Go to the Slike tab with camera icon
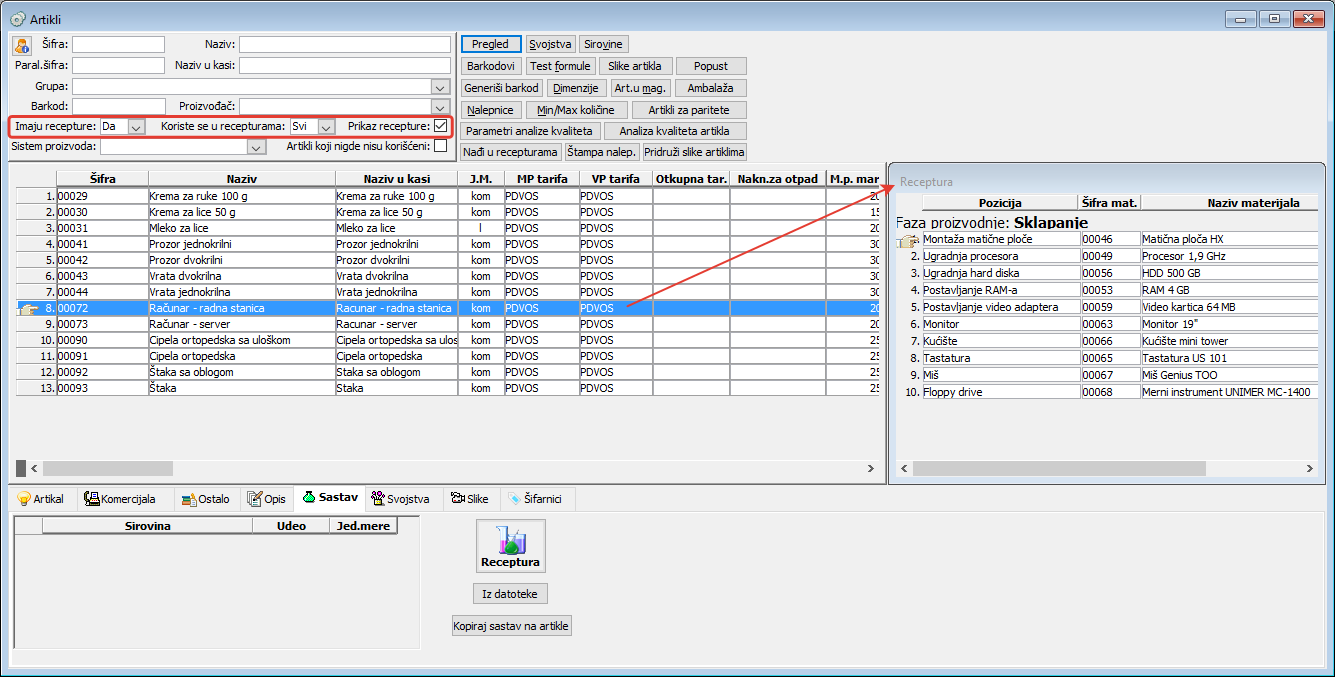1335x677 pixels. (x=470, y=499)
